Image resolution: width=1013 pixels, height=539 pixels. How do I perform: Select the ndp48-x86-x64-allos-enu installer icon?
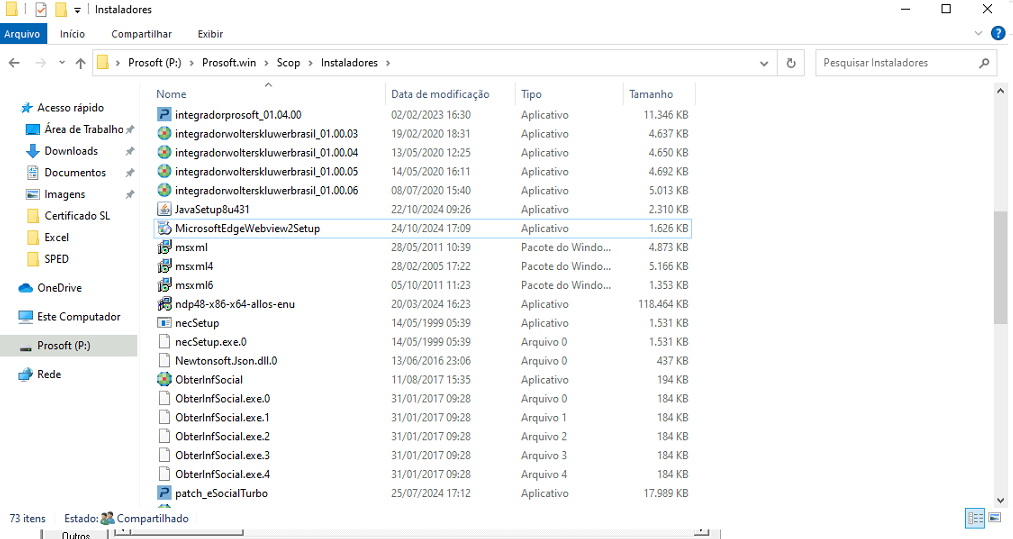[164, 304]
